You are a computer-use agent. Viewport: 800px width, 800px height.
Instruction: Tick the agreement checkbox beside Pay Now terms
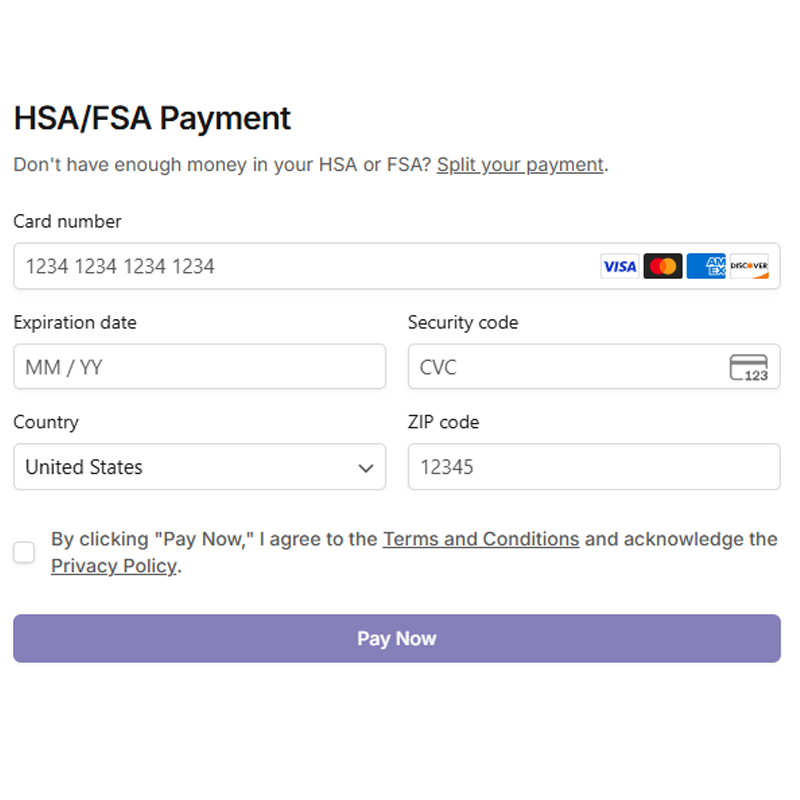pos(24,552)
